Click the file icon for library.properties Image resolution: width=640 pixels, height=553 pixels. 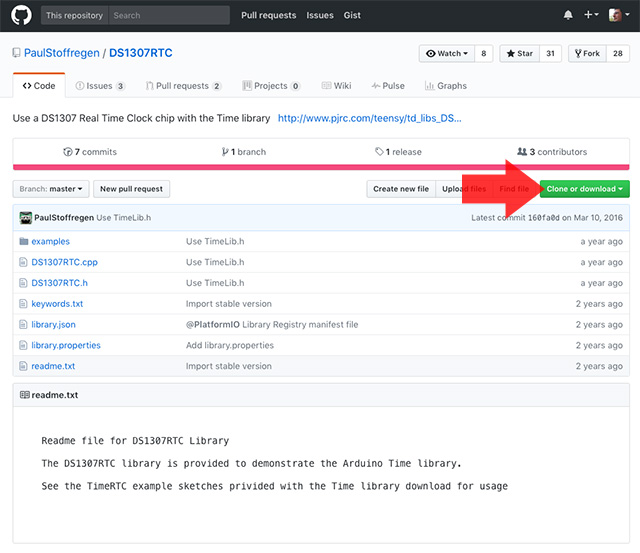tap(23, 345)
